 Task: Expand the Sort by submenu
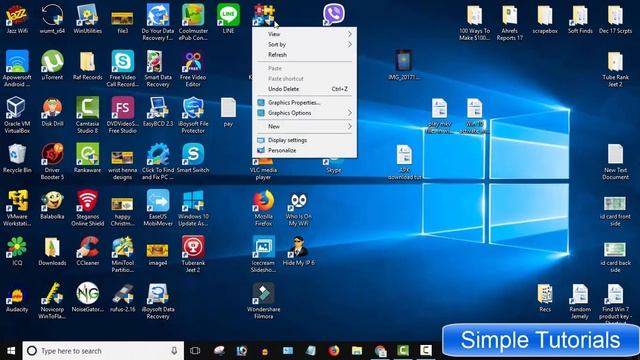coord(304,44)
